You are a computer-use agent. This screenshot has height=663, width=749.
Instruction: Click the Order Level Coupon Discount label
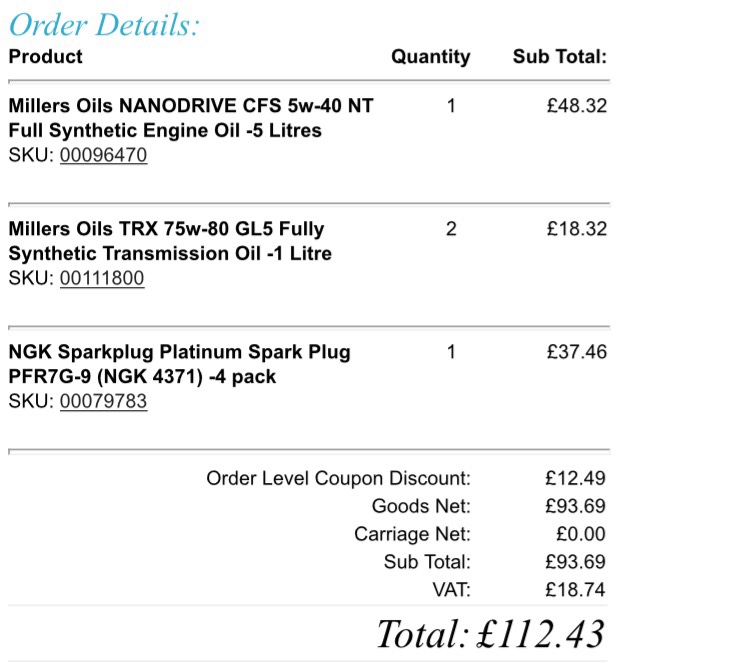coord(339,478)
